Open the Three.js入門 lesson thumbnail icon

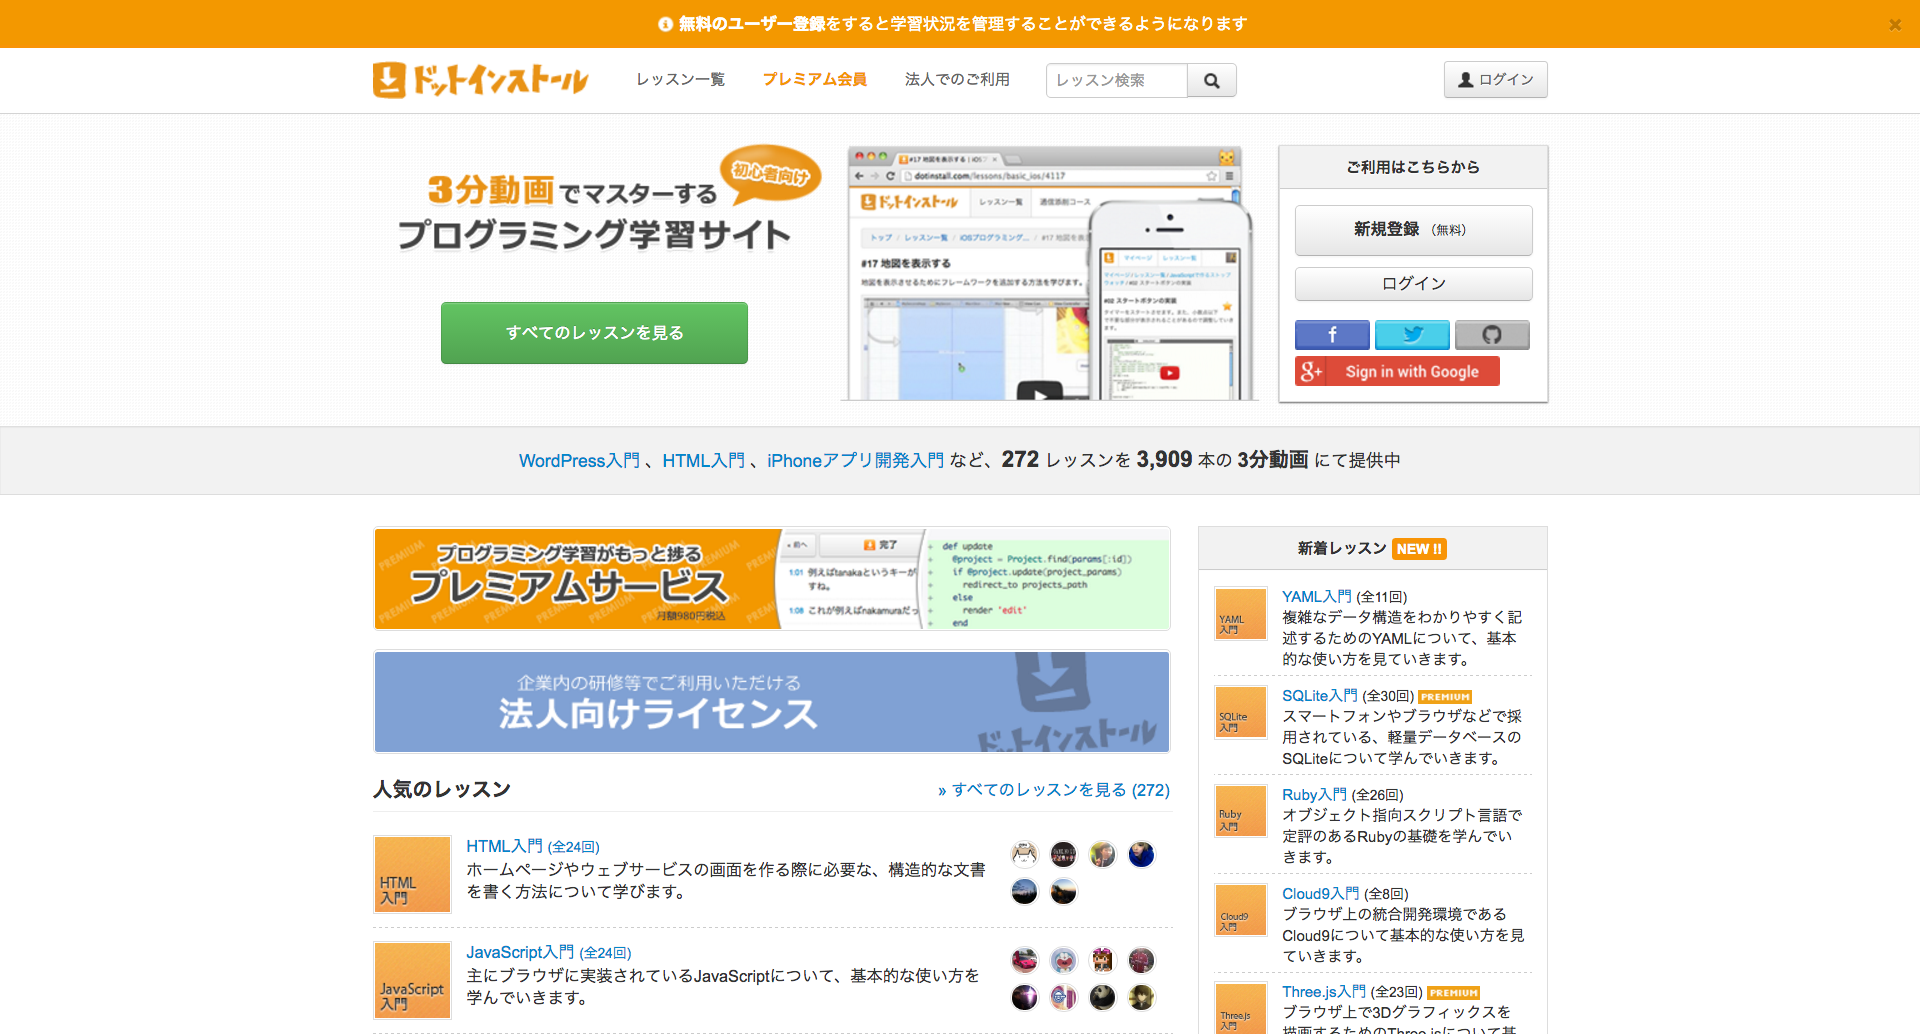click(x=1240, y=1008)
